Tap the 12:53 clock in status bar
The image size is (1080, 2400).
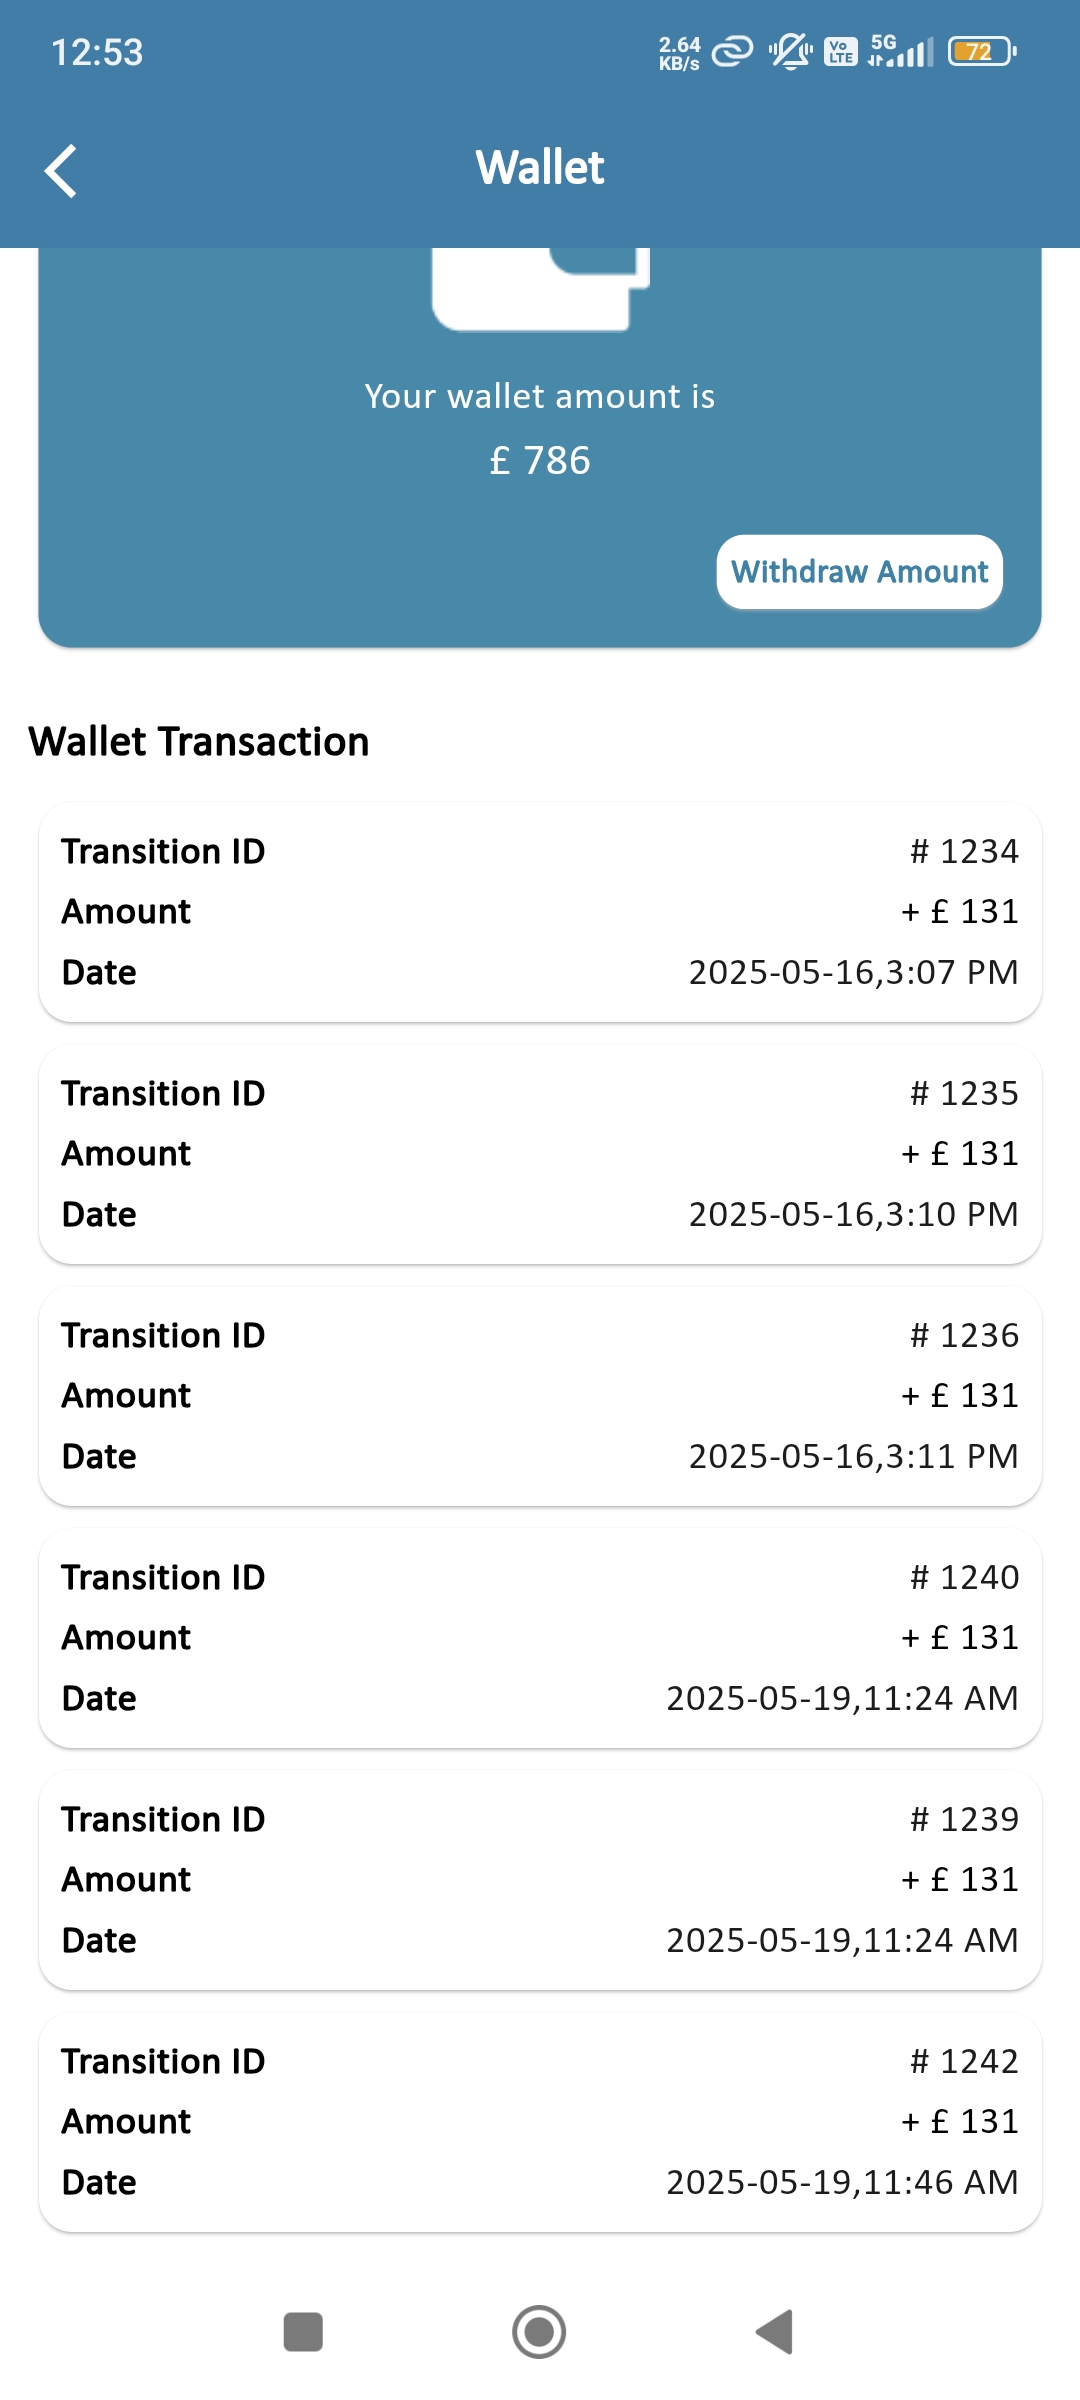(97, 52)
